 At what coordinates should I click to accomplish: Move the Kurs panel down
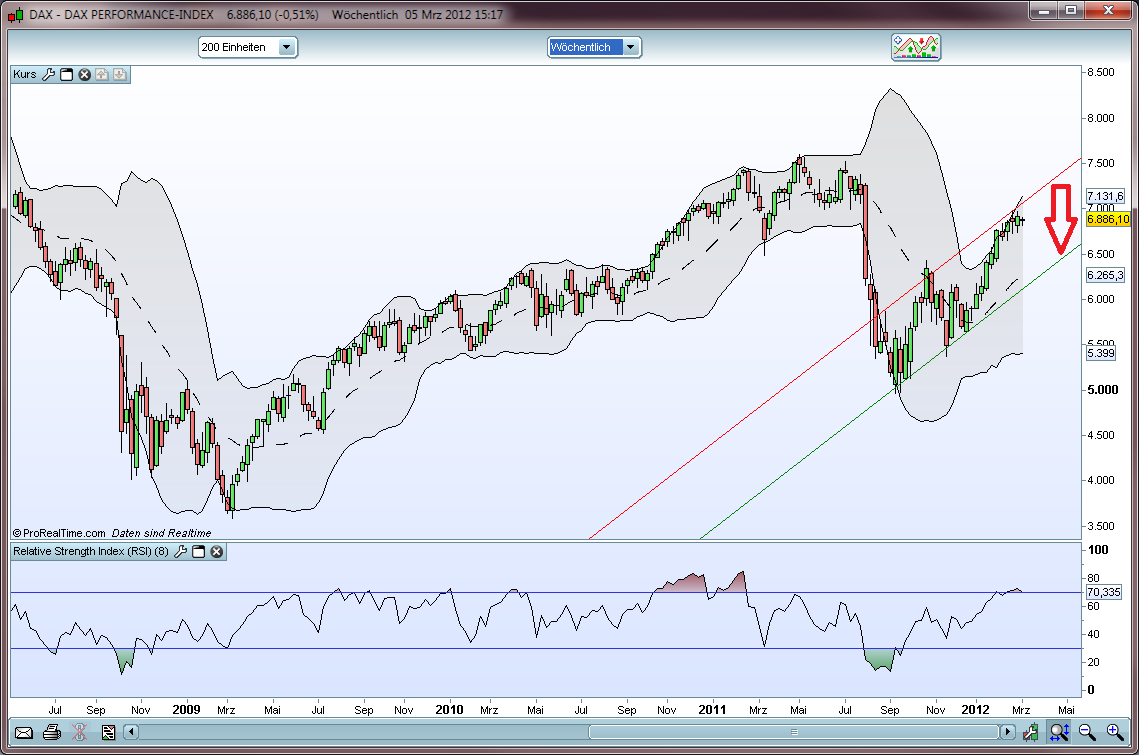(x=119, y=74)
